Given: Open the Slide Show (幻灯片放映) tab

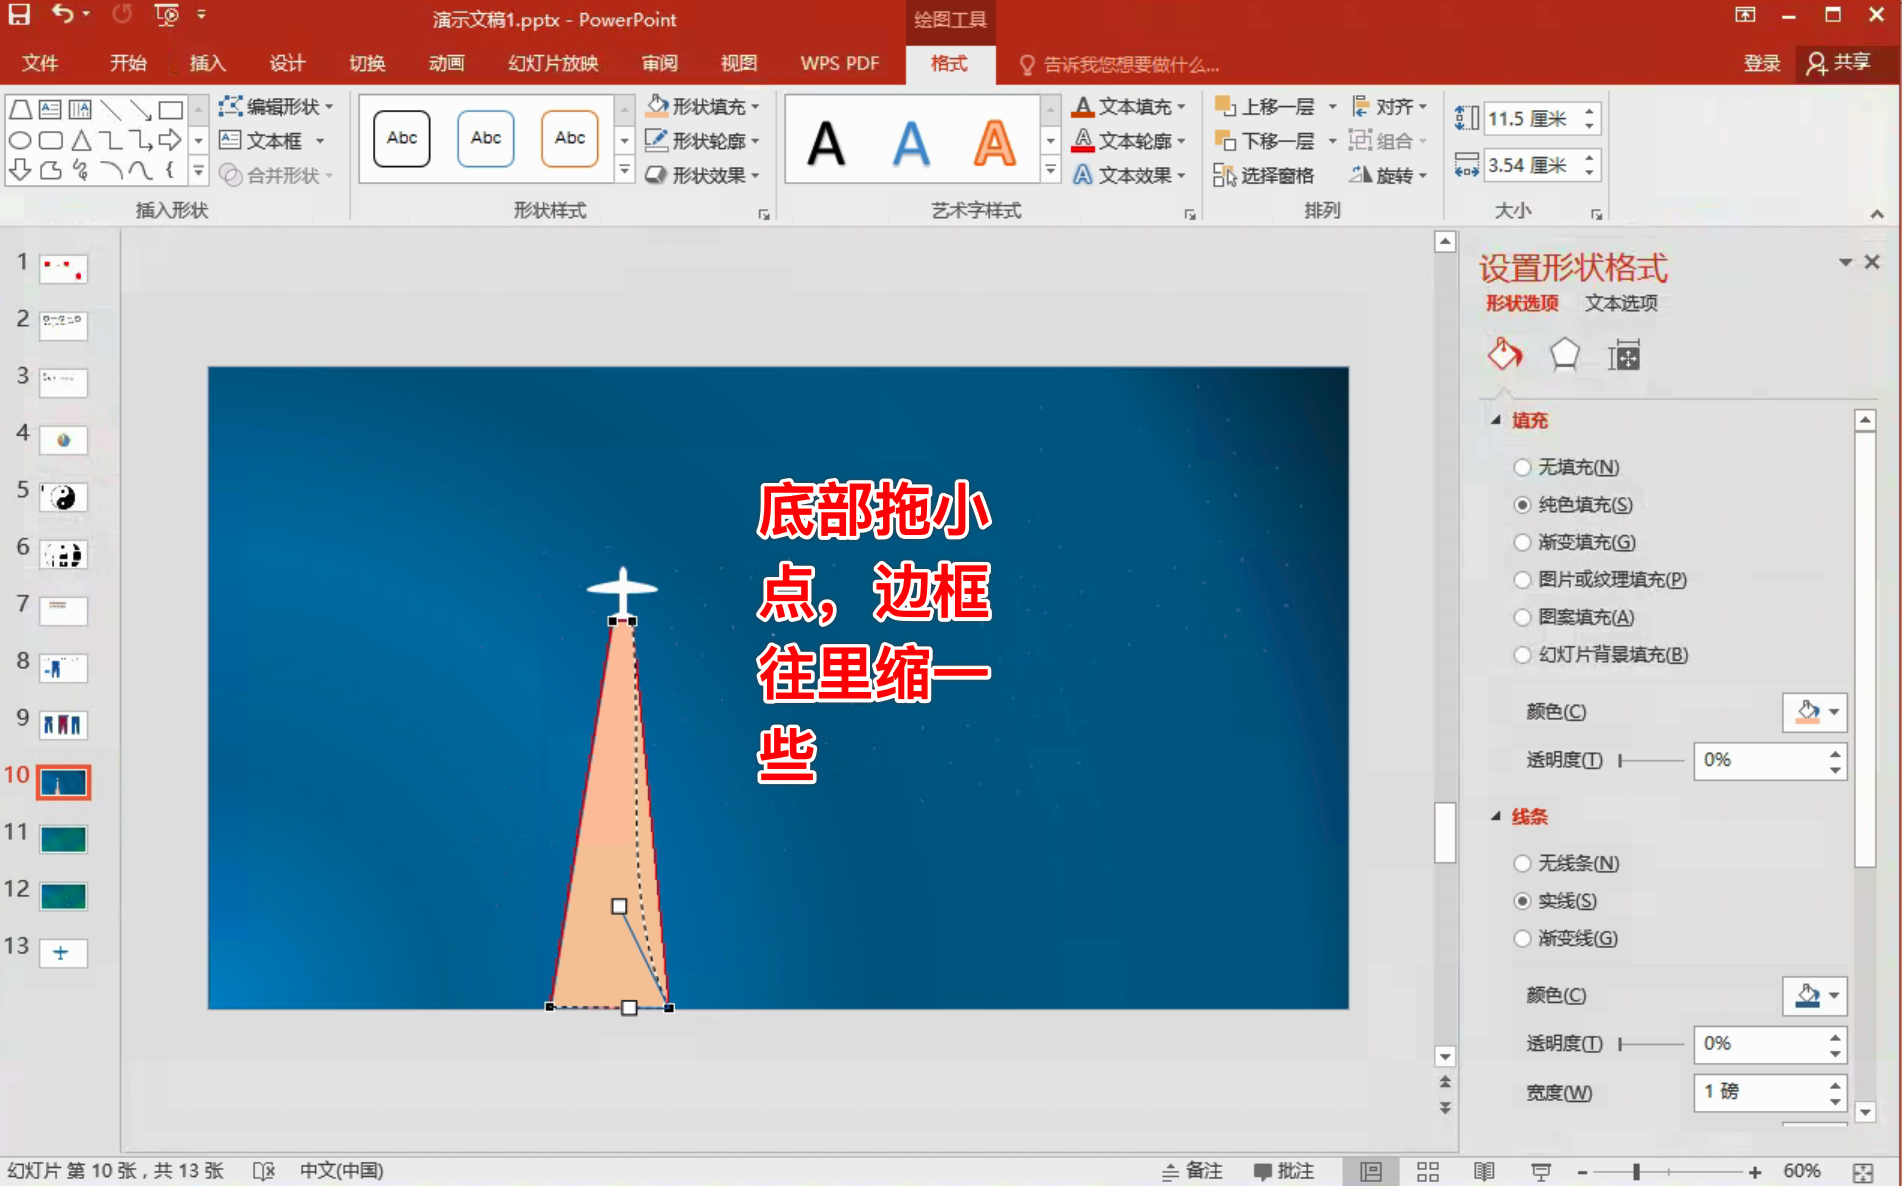Looking at the screenshot, I should 553,63.
